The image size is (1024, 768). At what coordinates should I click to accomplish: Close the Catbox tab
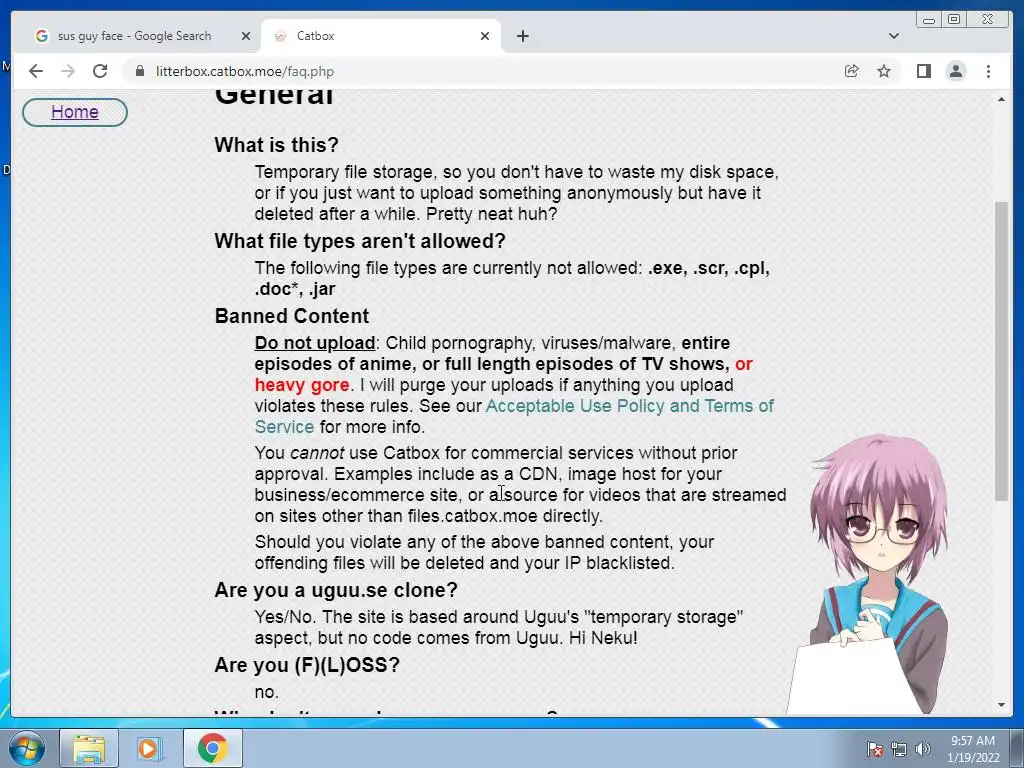point(485,36)
